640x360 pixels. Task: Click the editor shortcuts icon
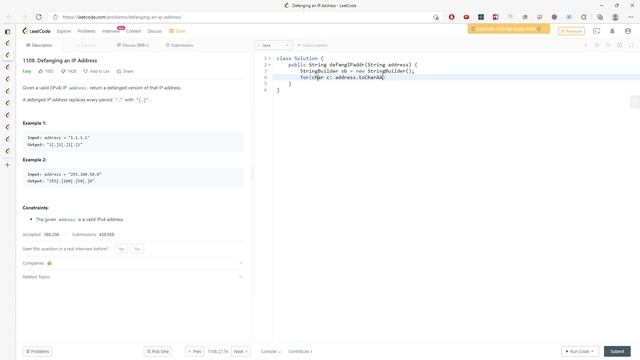tap(597, 45)
